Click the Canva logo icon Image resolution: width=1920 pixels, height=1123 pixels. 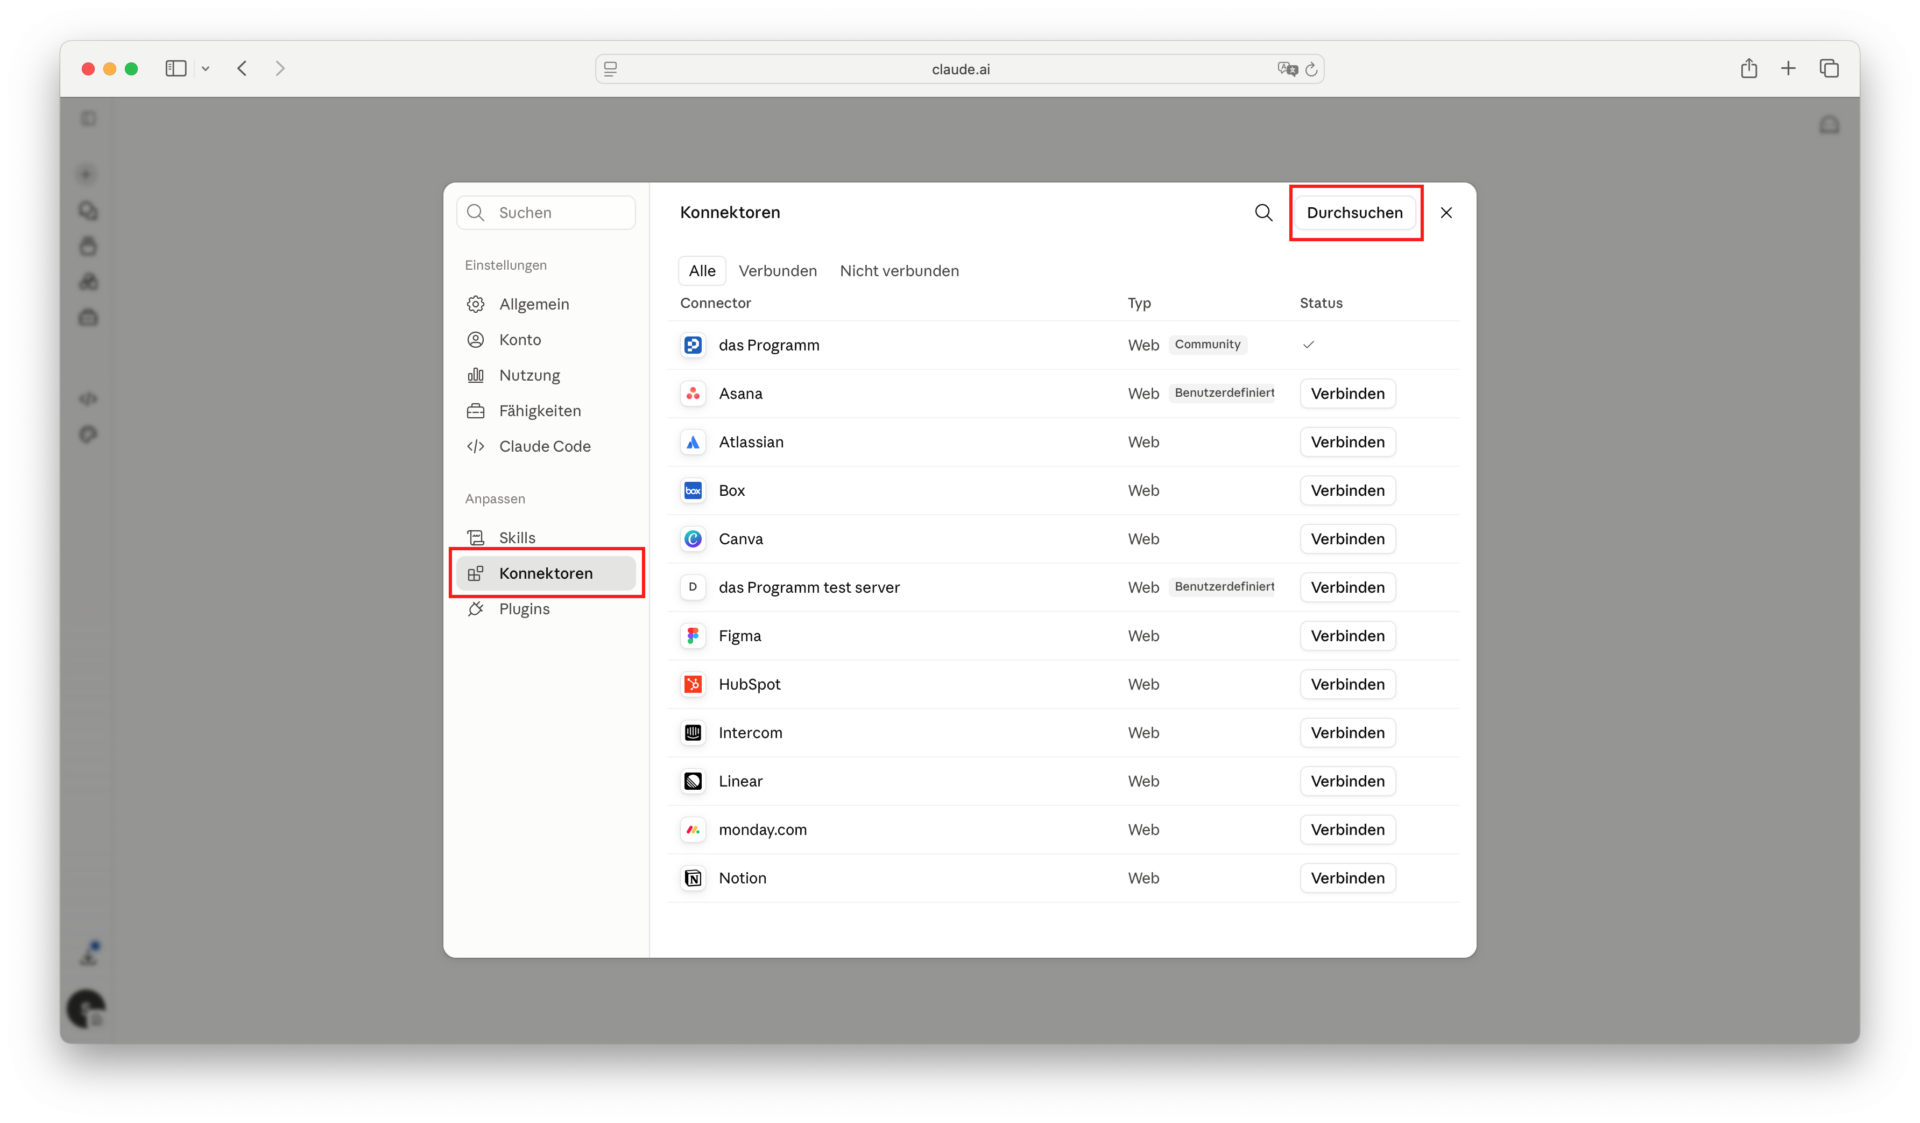click(x=693, y=539)
